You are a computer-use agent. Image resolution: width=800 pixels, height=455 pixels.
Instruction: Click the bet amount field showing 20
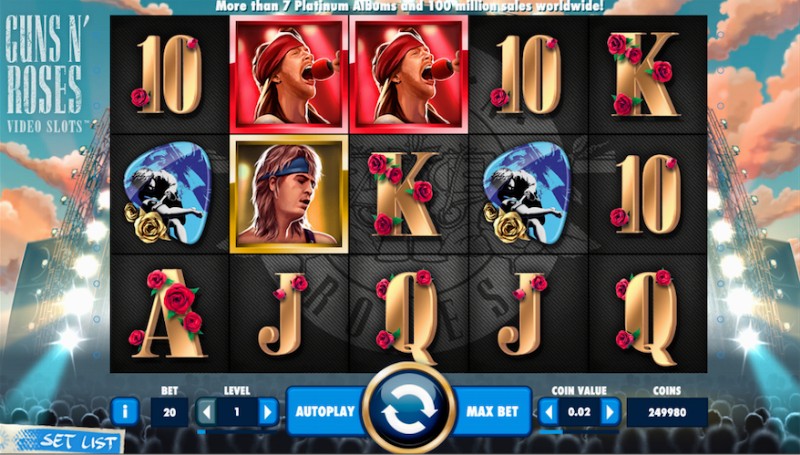pos(169,412)
